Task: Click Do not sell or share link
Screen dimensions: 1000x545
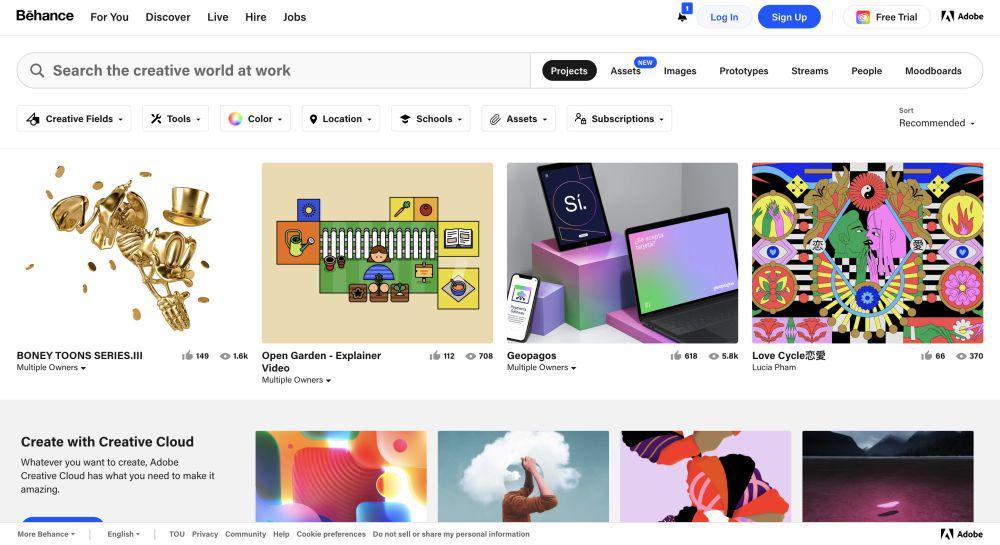Action: click(x=451, y=534)
